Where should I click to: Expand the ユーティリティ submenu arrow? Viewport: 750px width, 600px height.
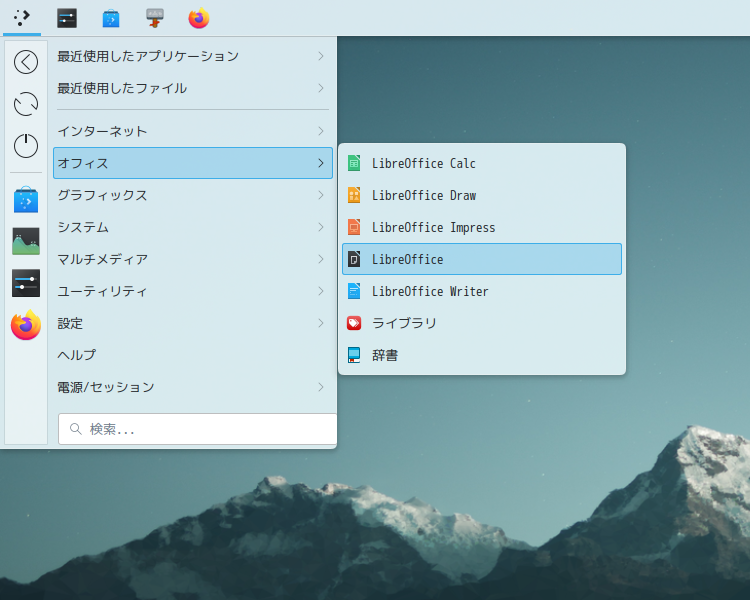pyautogui.click(x=321, y=291)
